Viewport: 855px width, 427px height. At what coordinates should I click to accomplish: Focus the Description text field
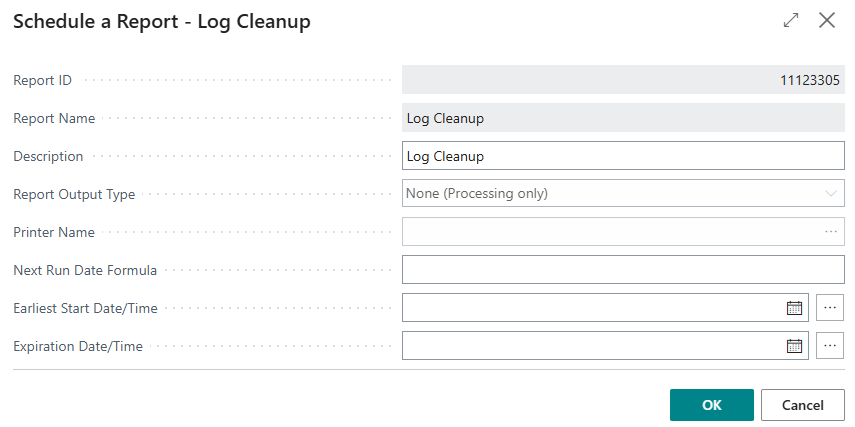624,156
